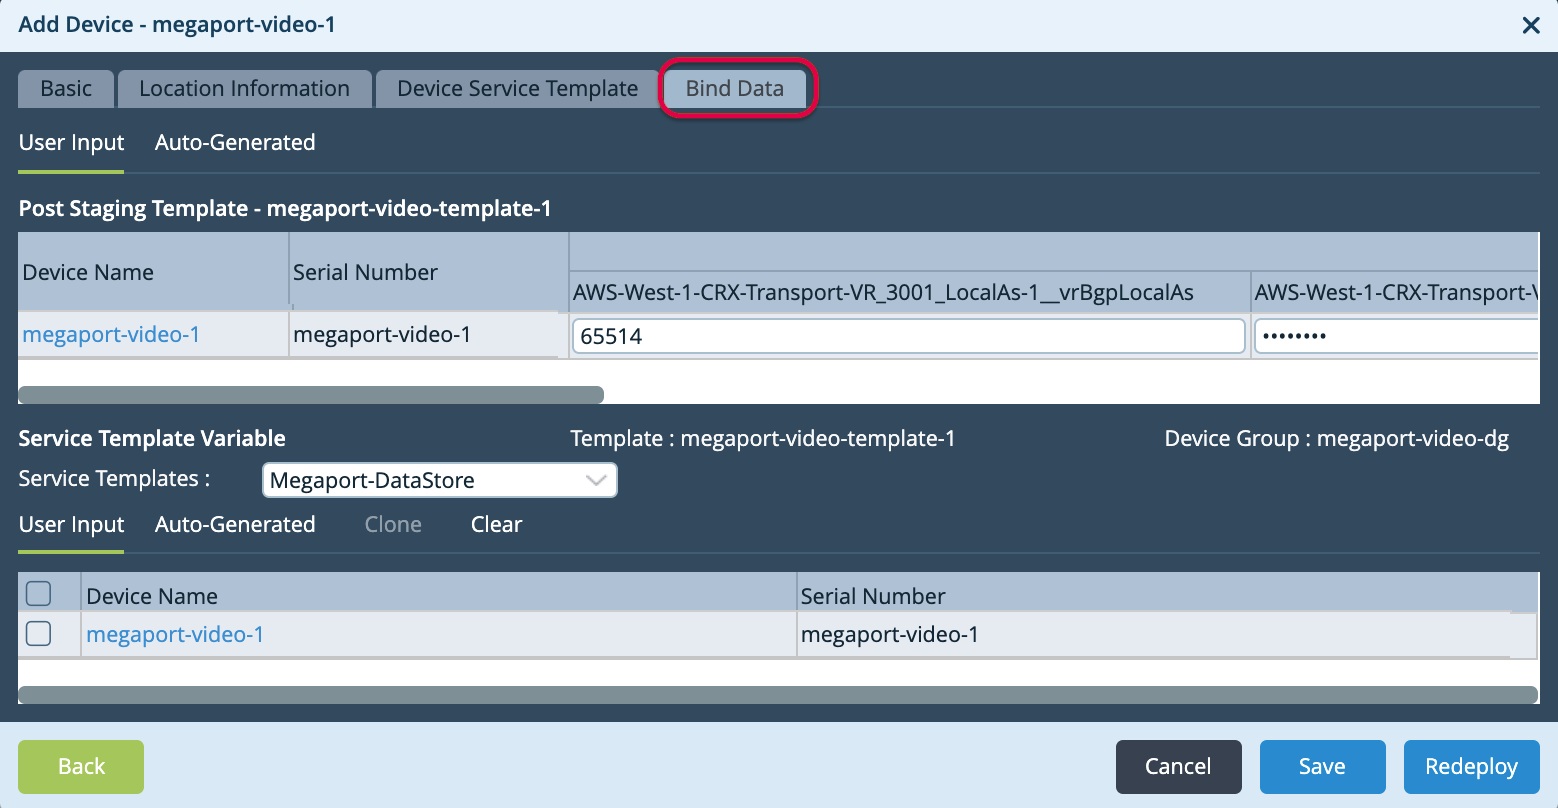Screen dimensions: 1558x808
Task: Select the Device Service Template tab
Action: point(516,88)
